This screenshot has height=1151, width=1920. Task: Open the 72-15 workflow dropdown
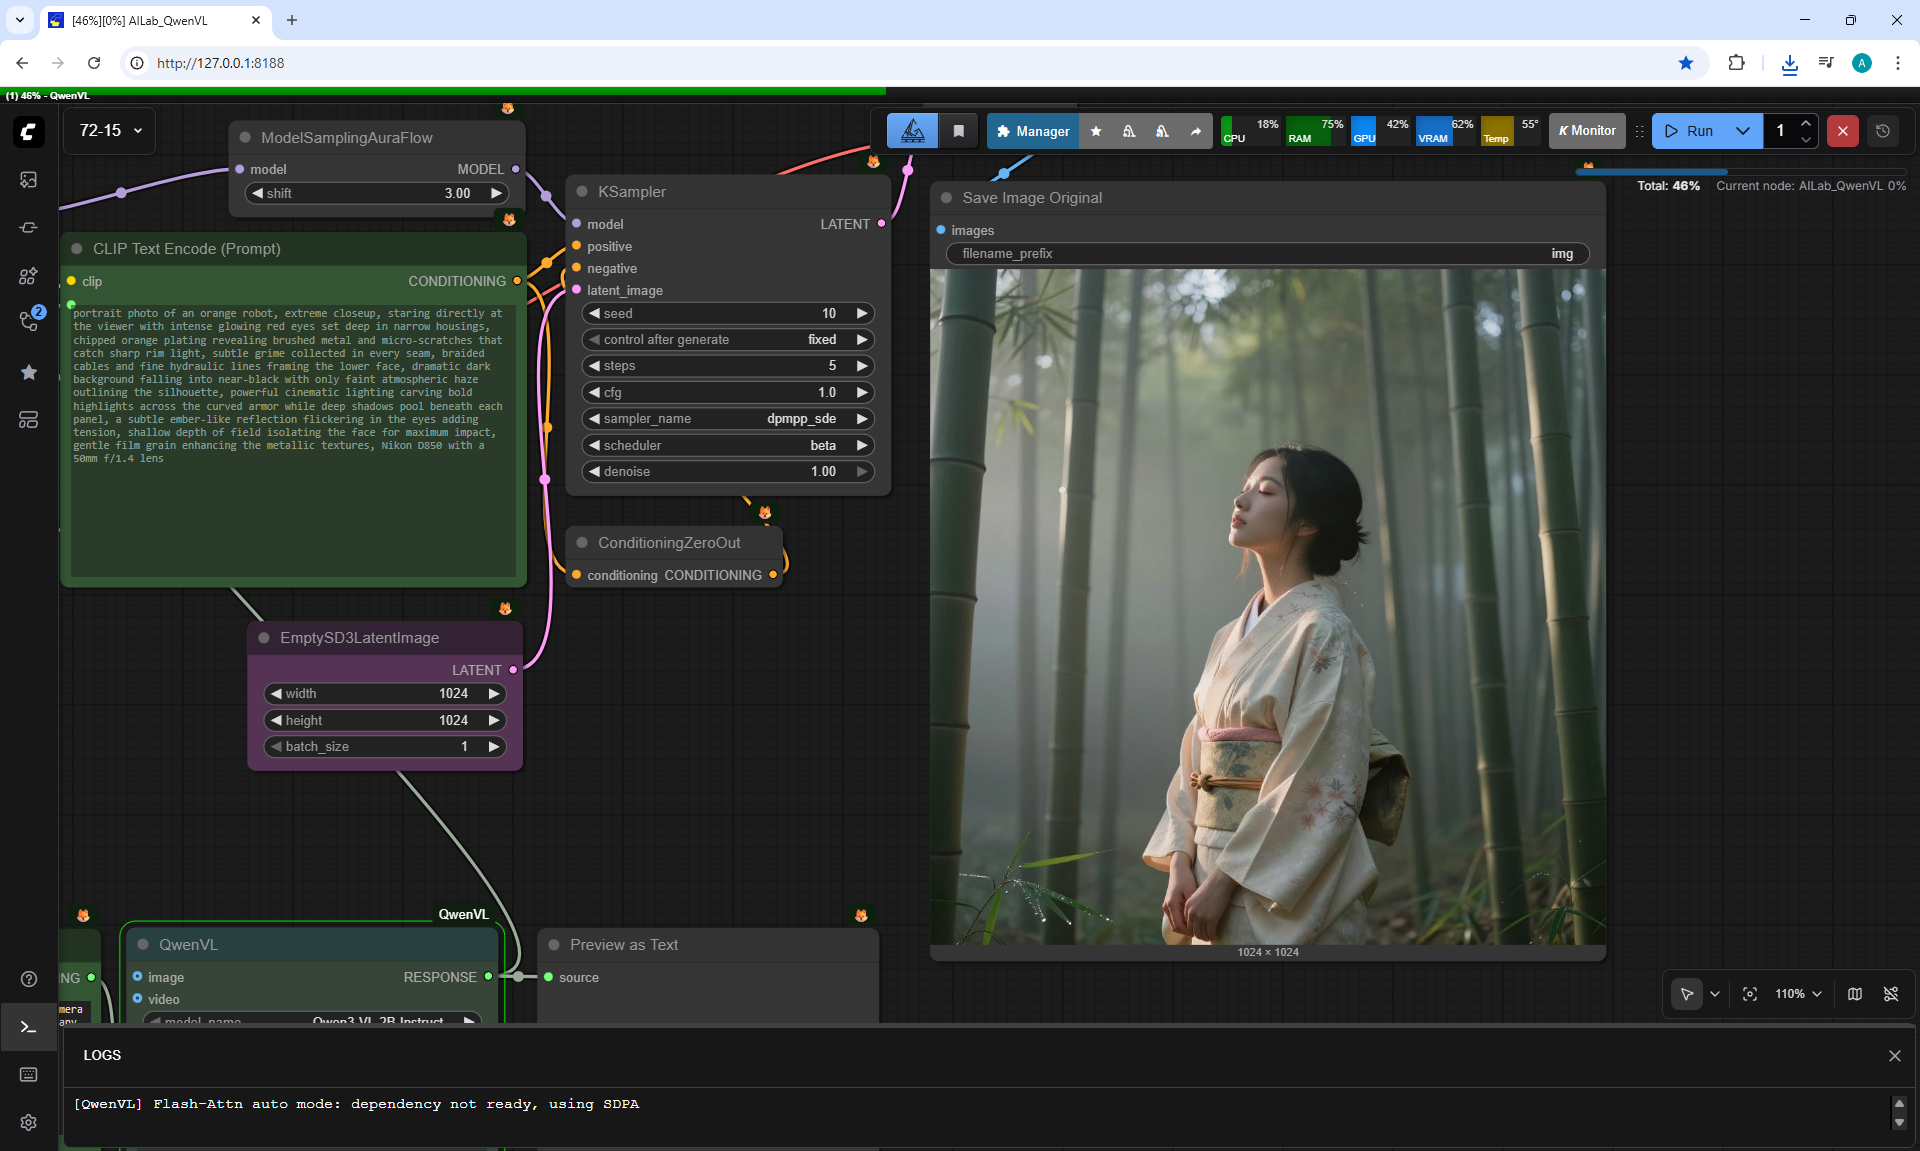coord(110,131)
